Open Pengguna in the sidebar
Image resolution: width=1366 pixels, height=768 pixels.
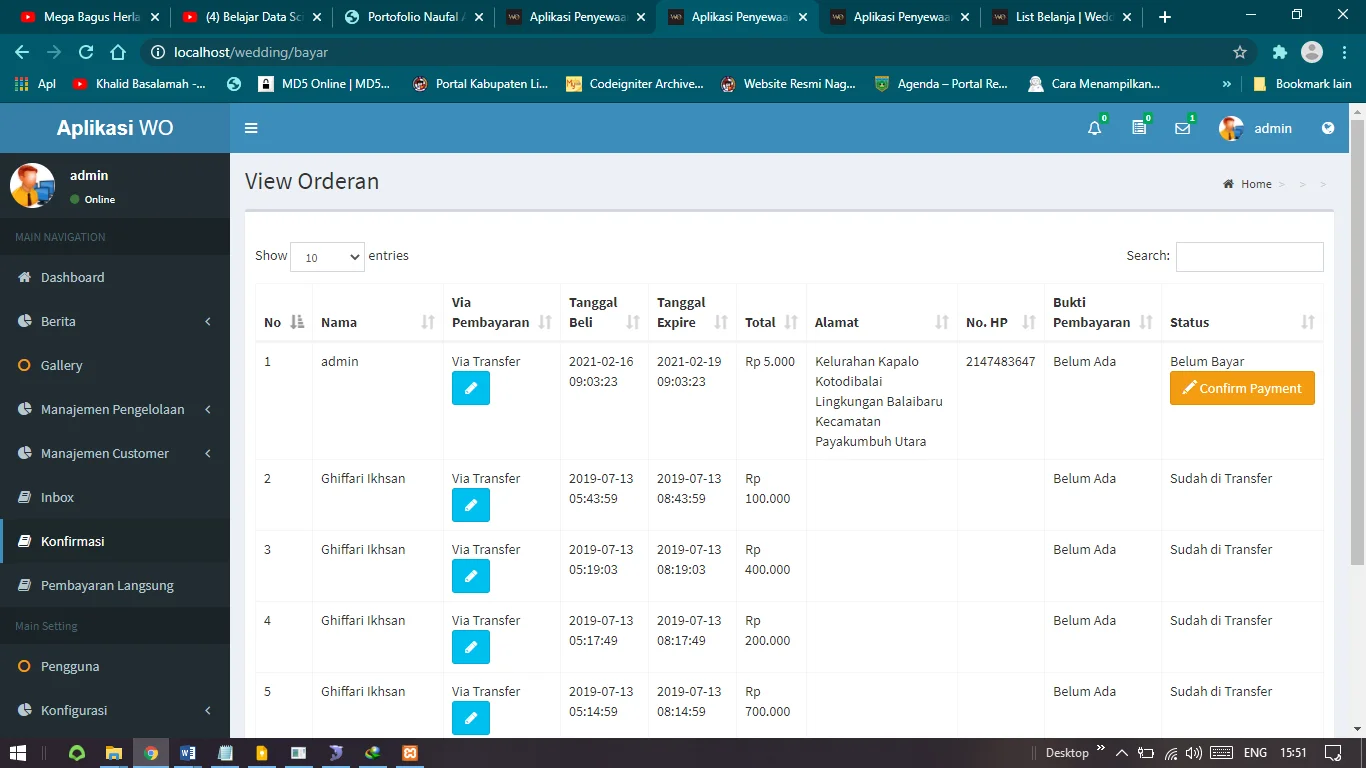115,666
